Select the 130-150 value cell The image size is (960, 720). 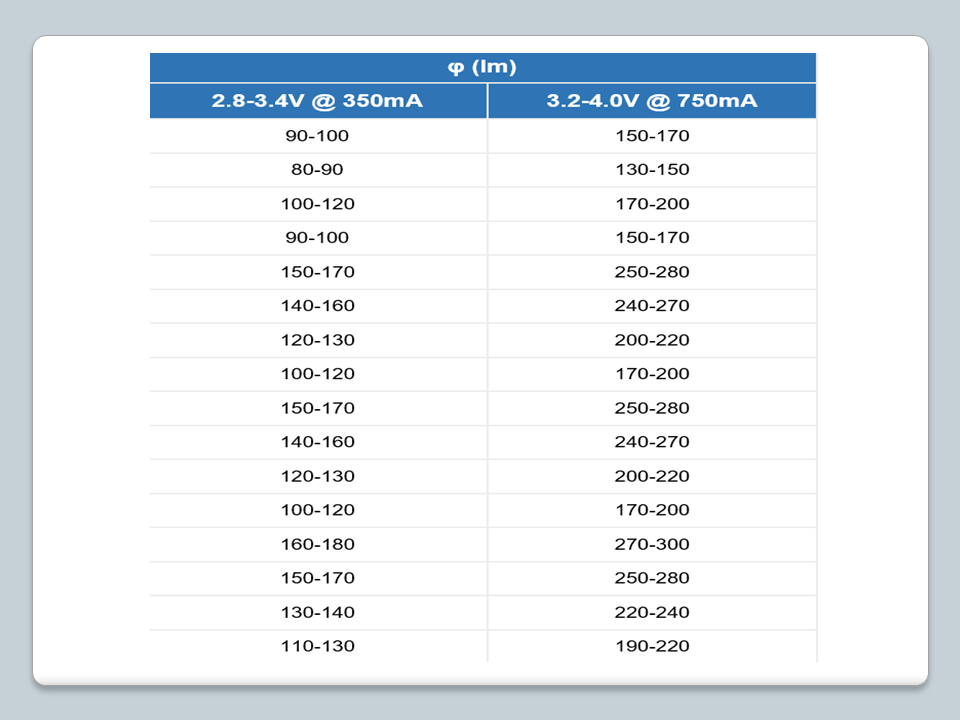[x=652, y=170]
